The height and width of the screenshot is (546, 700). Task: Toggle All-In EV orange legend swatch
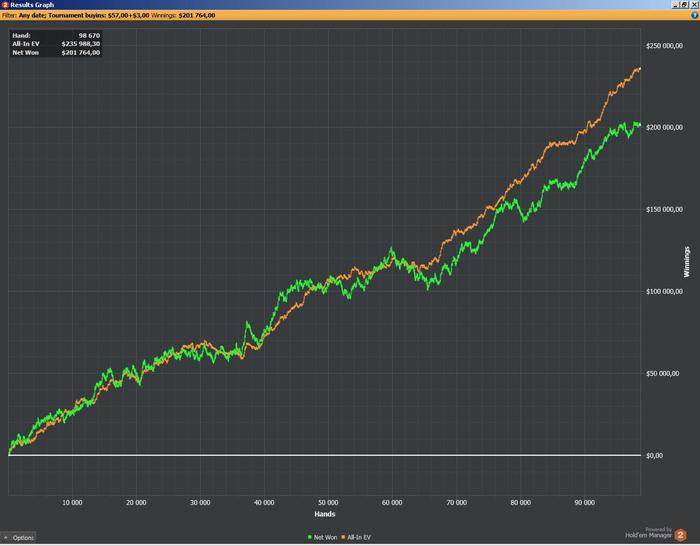pos(343,537)
